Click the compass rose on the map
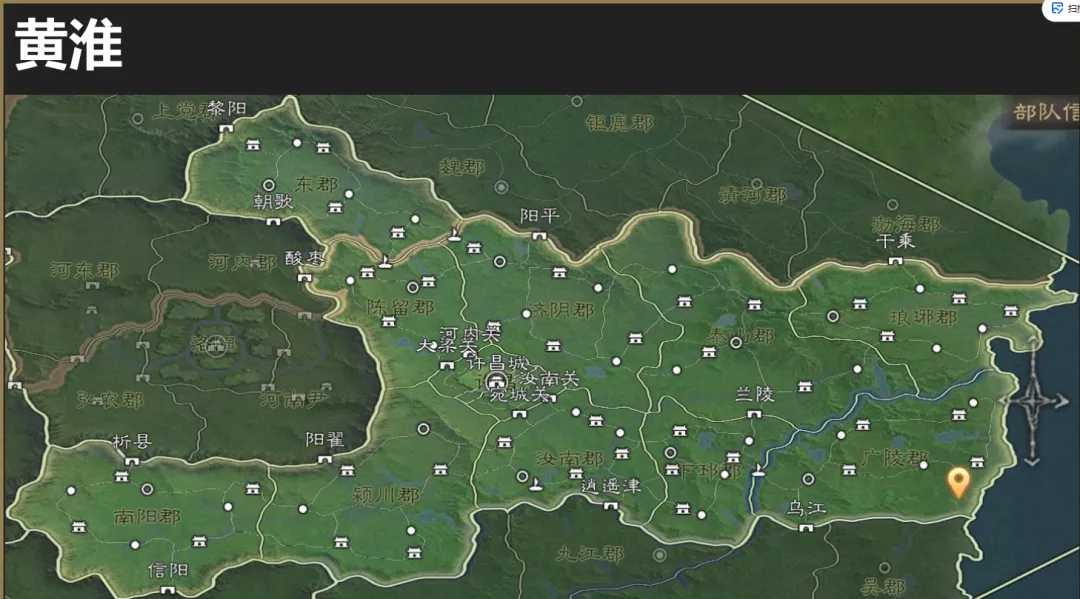The image size is (1080, 599). pos(1032,400)
